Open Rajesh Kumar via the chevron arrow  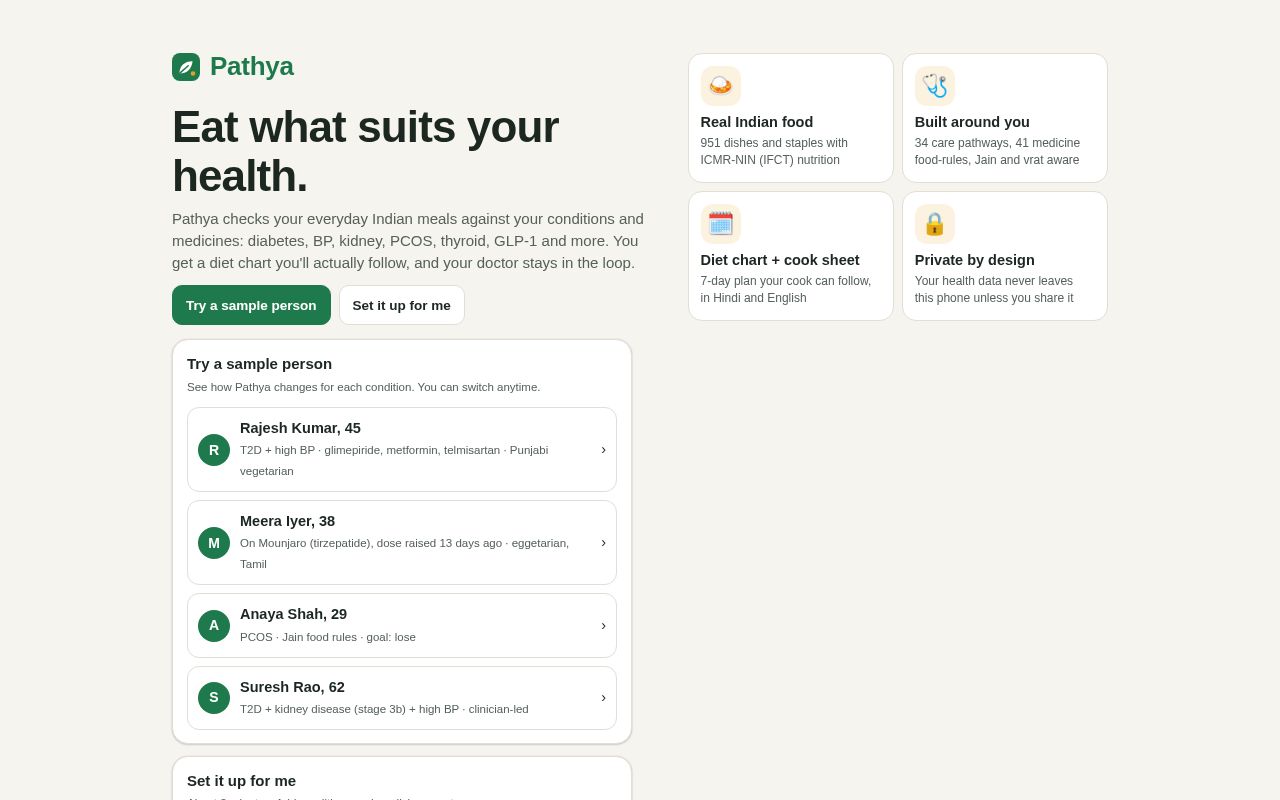click(603, 450)
